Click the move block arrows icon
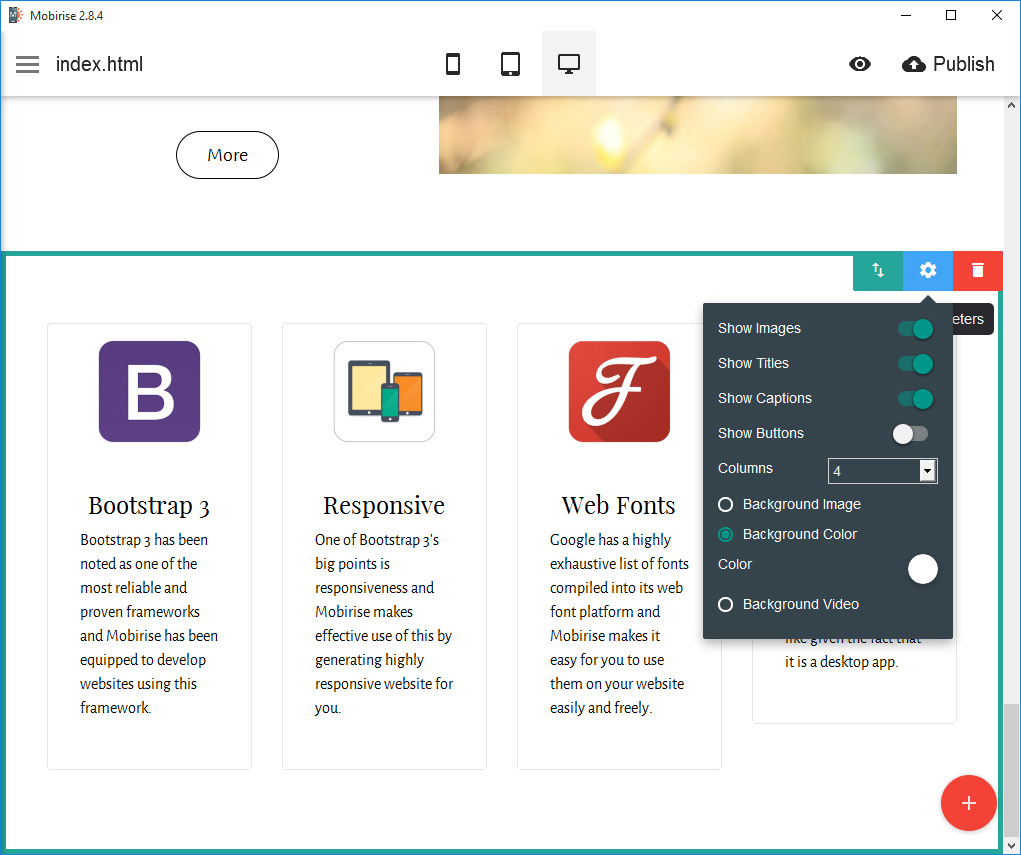 (878, 270)
